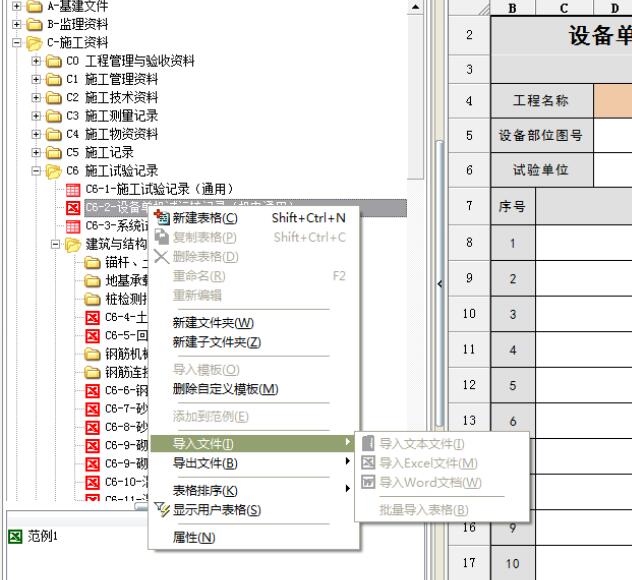The image size is (632, 580).
Task: Click the C6-1 table icon
Action: pos(73,189)
